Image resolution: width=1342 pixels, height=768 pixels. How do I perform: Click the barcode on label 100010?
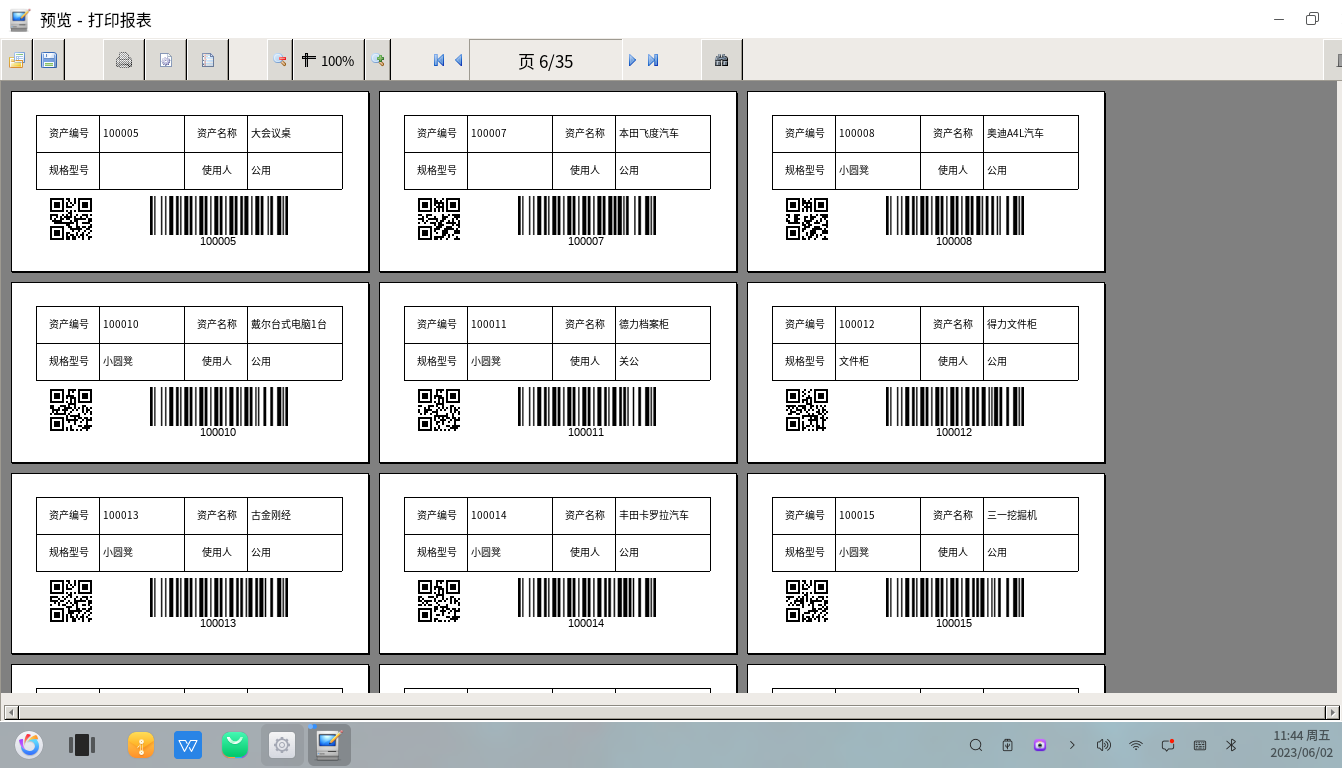tap(219, 406)
